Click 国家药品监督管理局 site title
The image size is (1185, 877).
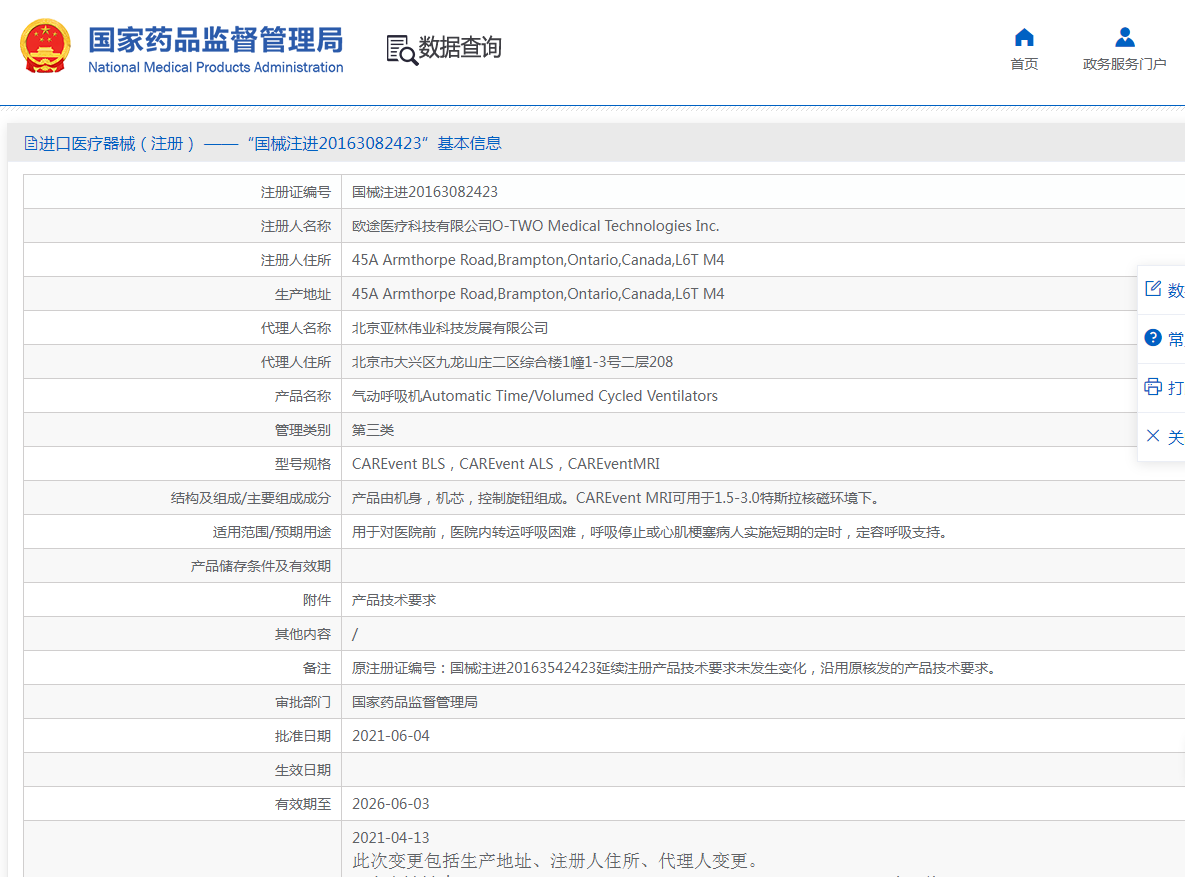[215, 40]
